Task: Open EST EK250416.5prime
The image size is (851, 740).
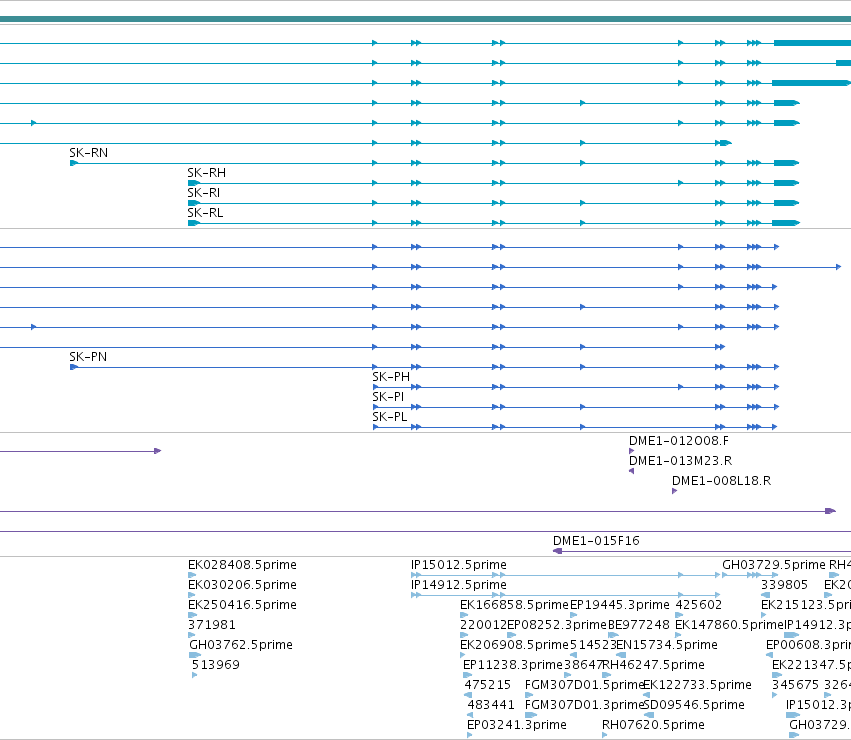Action: pos(242,605)
